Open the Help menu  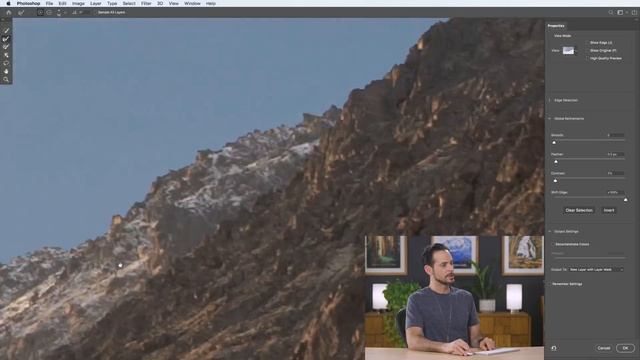point(211,3)
